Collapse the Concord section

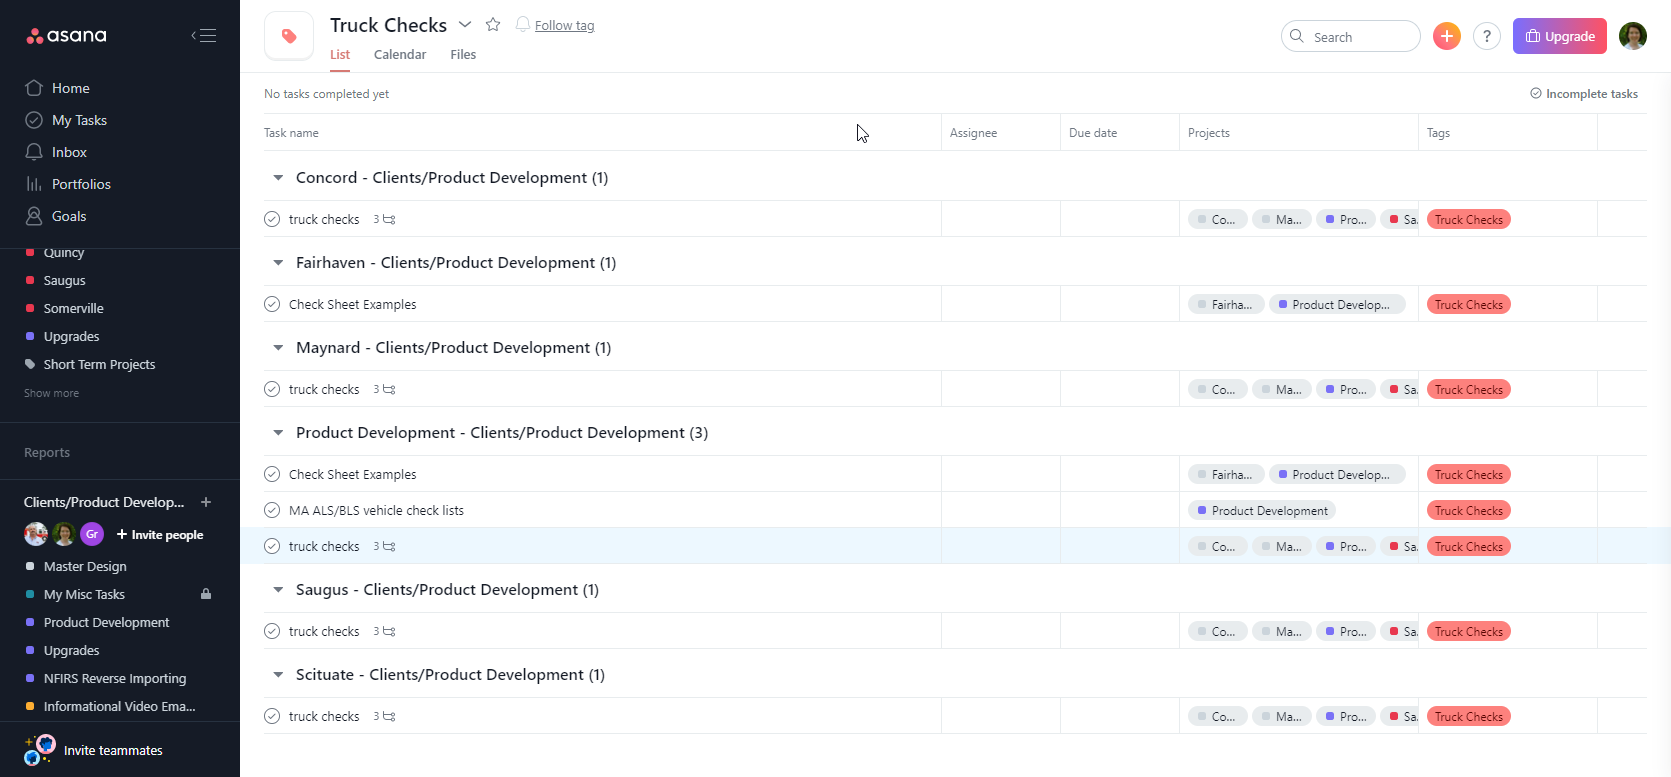(278, 178)
